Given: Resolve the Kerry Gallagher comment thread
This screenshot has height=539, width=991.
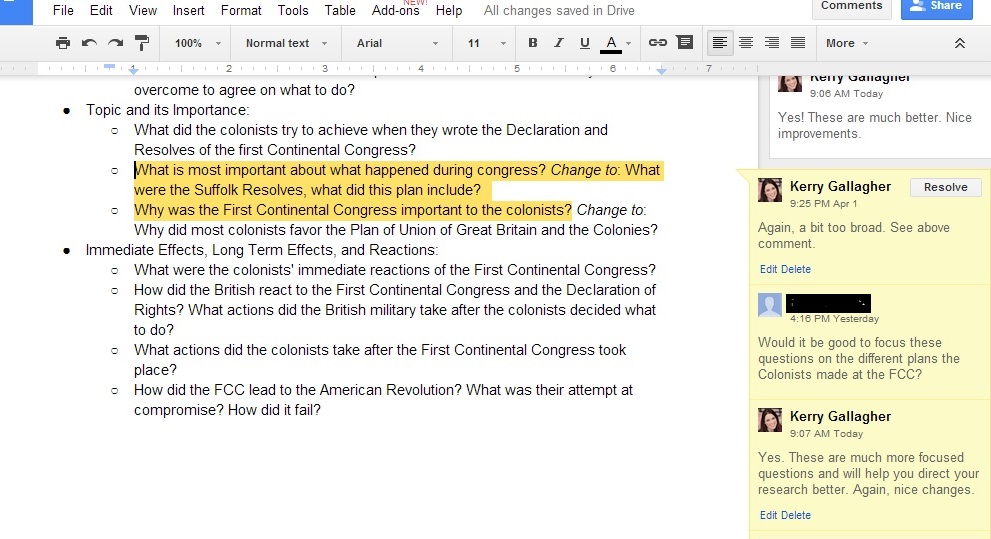Looking at the screenshot, I should pos(945,187).
